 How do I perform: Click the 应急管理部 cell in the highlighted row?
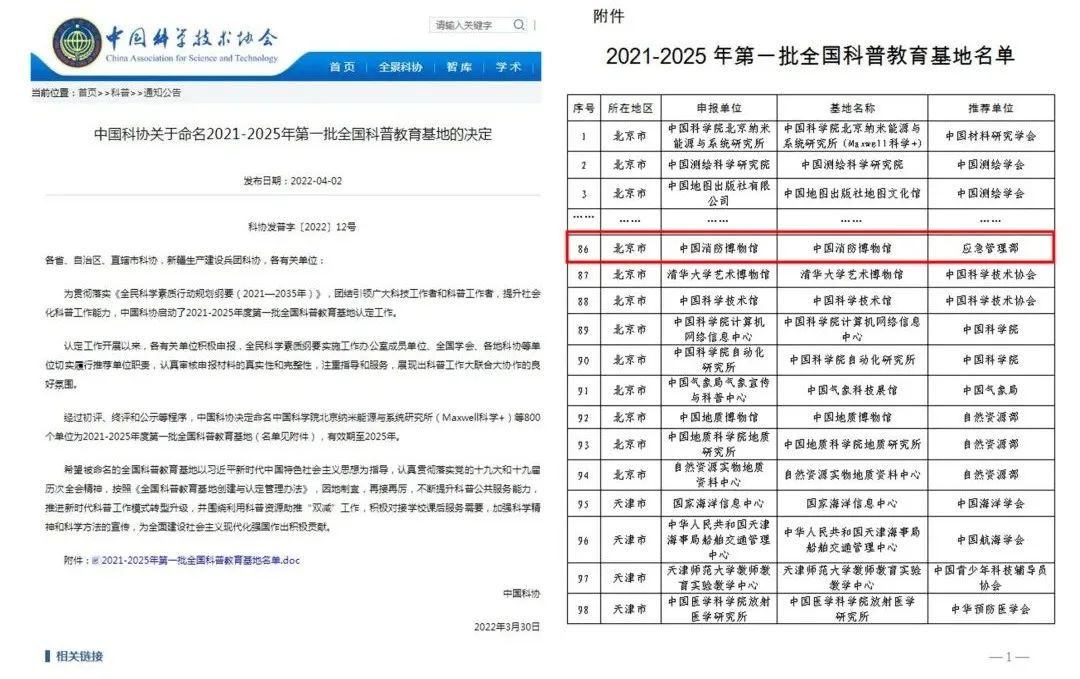(990, 247)
